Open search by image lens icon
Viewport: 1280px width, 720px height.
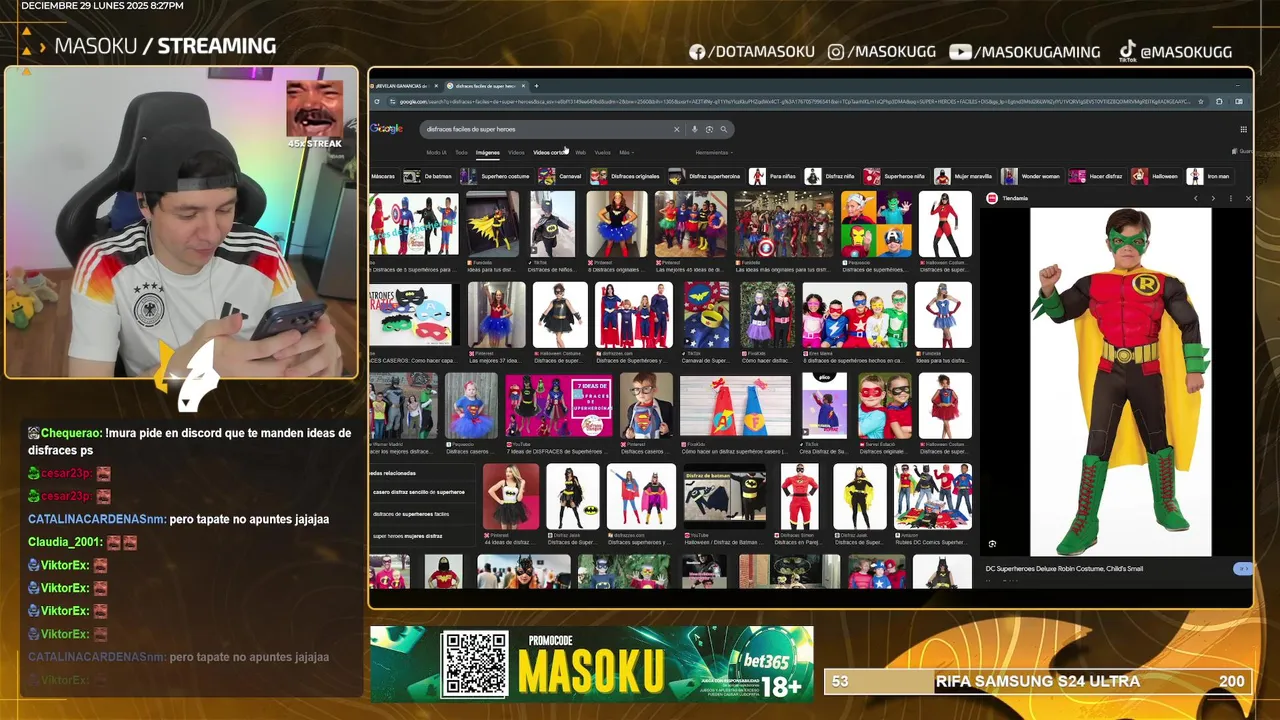point(709,129)
